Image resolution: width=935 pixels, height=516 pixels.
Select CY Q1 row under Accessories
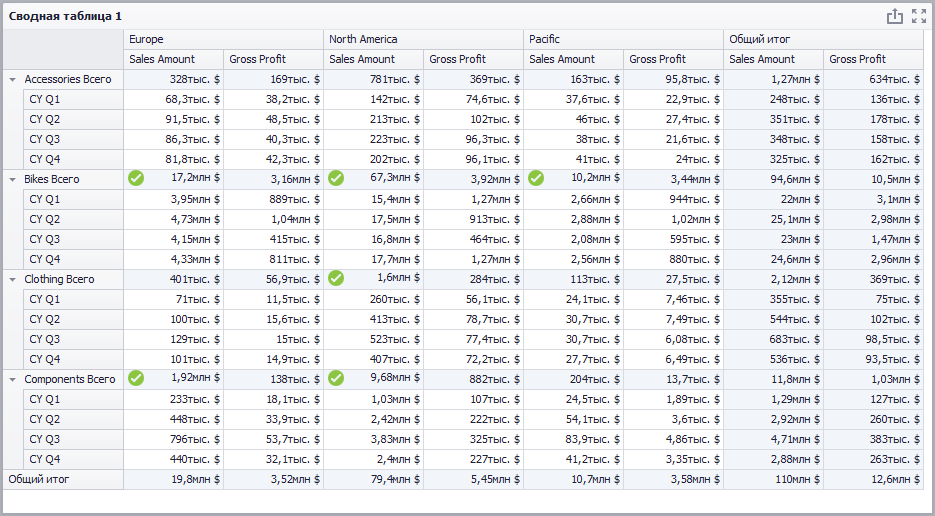(73, 99)
